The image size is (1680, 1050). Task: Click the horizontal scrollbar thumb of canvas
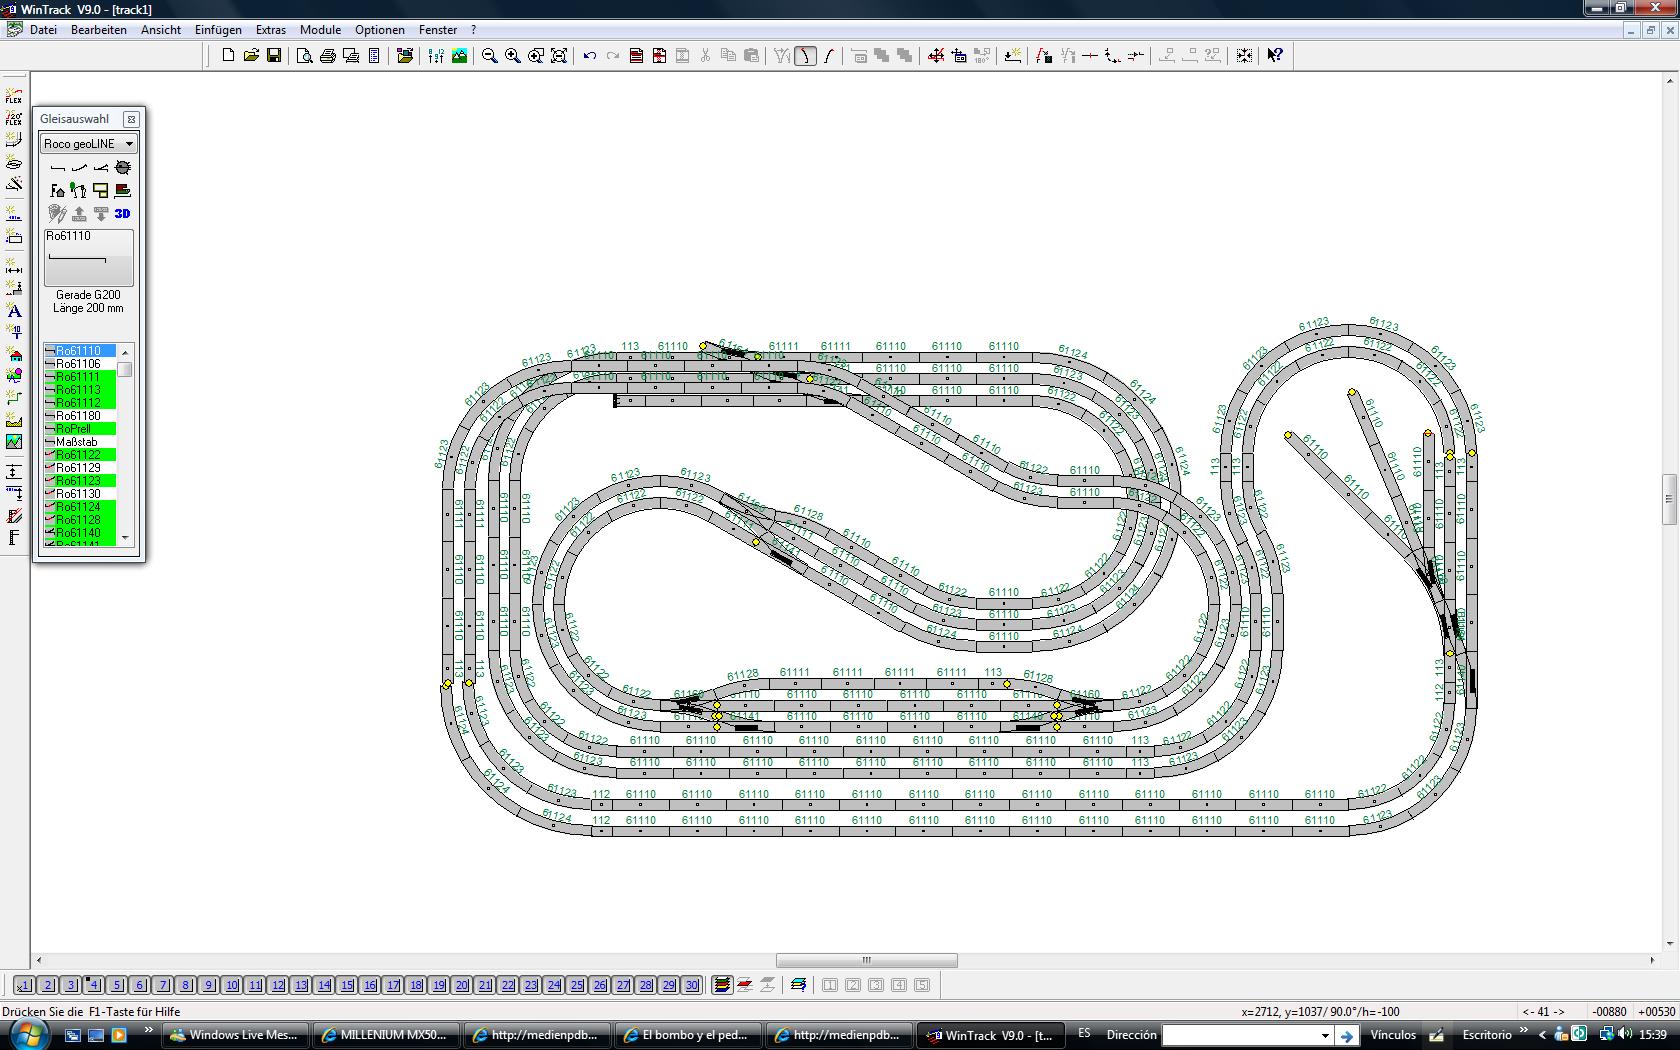click(x=867, y=960)
